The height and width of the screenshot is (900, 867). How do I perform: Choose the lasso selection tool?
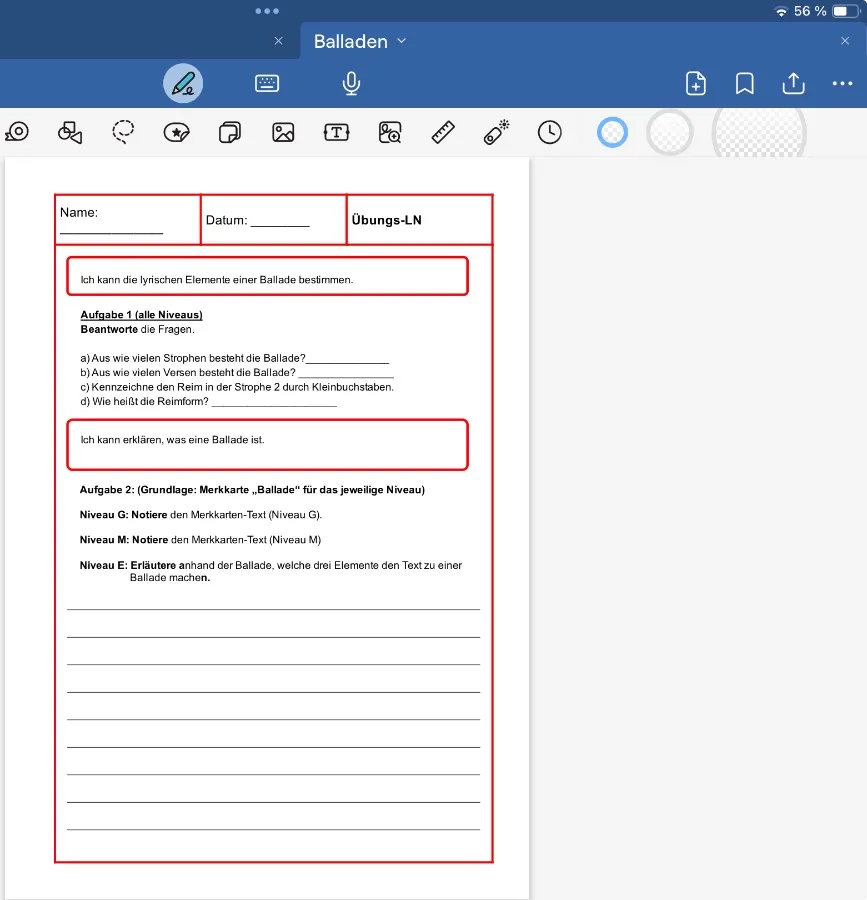[x=123, y=132]
